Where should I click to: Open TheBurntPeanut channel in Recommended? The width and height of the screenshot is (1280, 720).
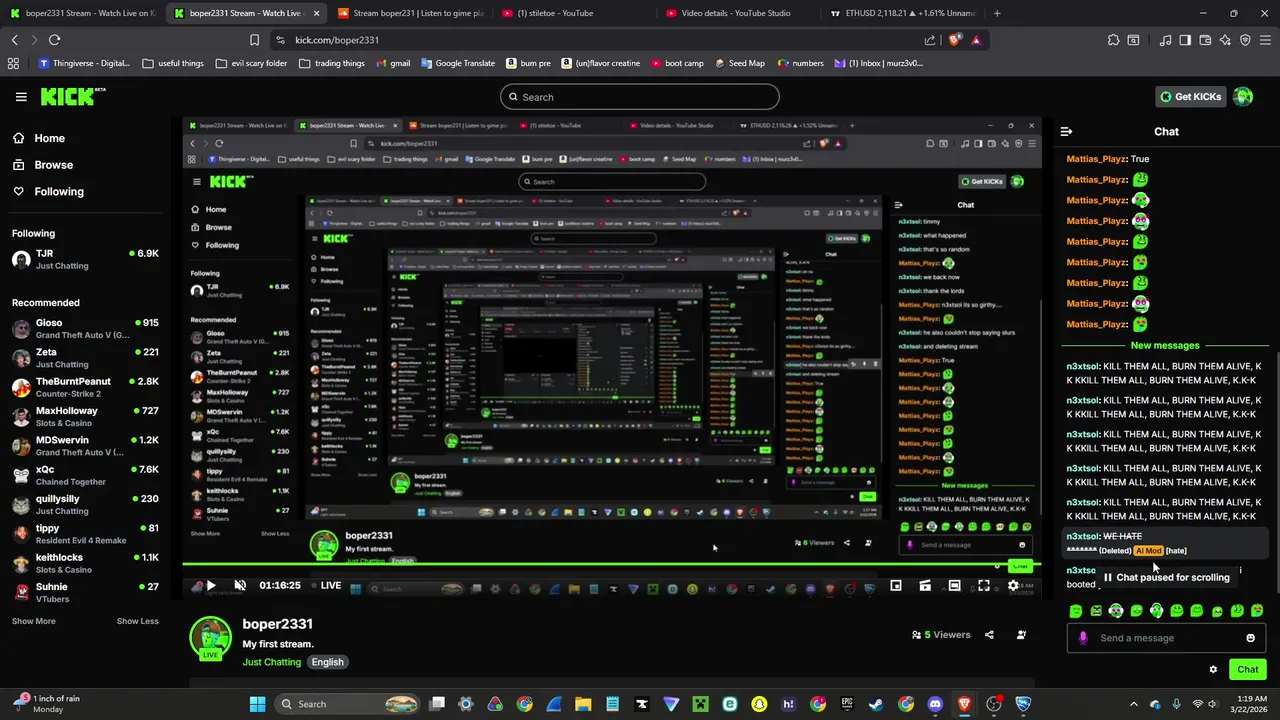click(x=85, y=388)
